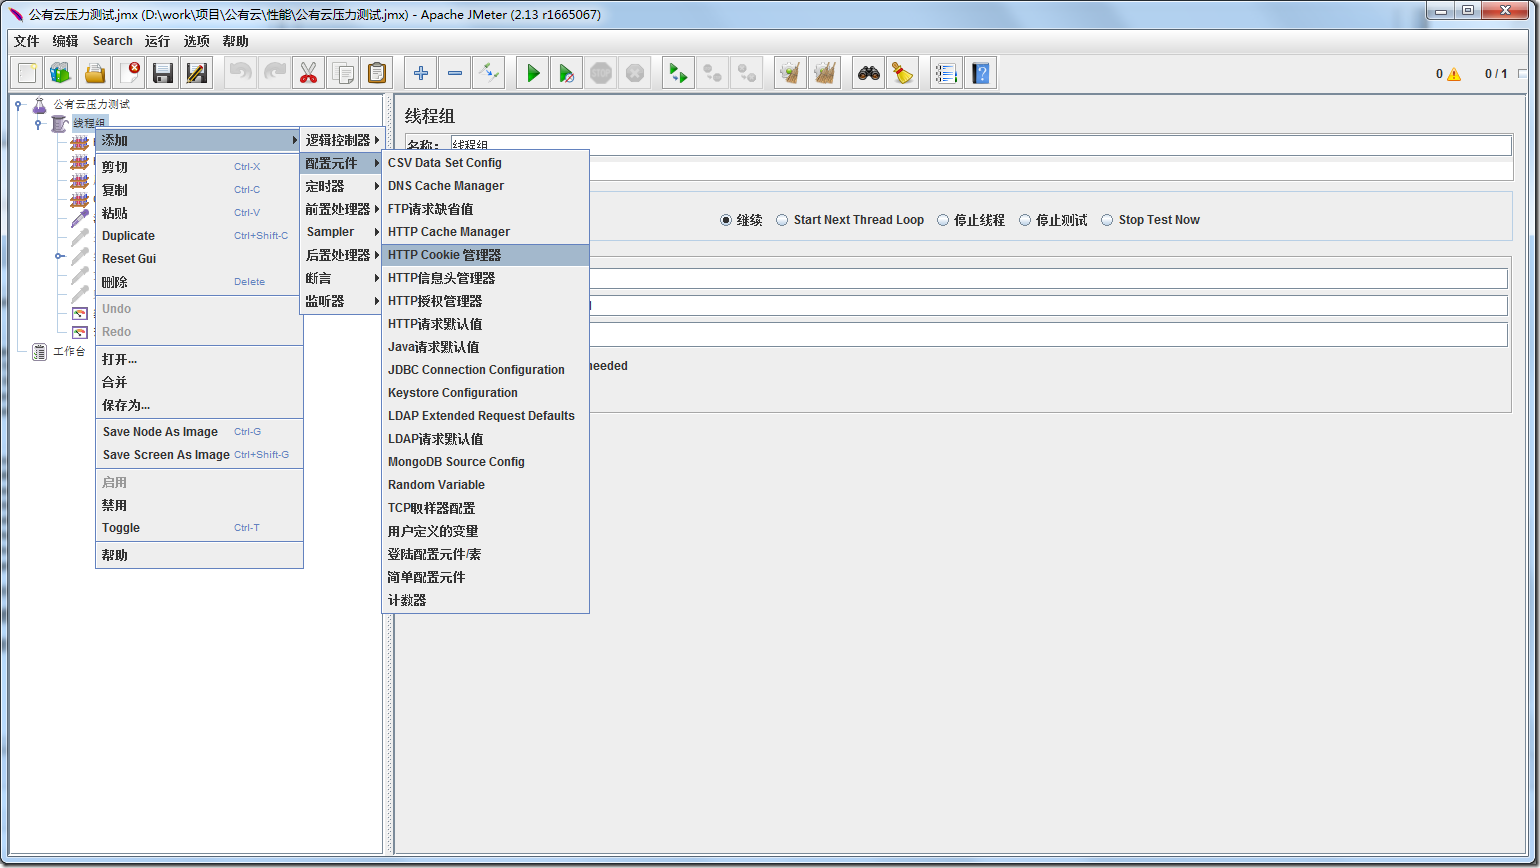Select Start Next Thread Loop radio button
The height and width of the screenshot is (868, 1540).
(x=782, y=220)
